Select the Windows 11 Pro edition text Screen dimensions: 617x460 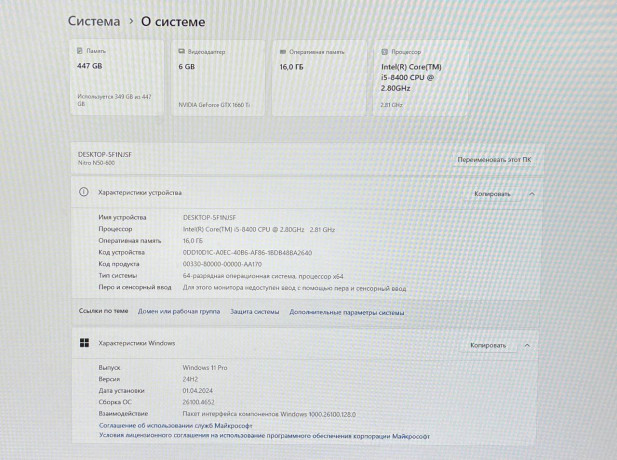tap(205, 368)
